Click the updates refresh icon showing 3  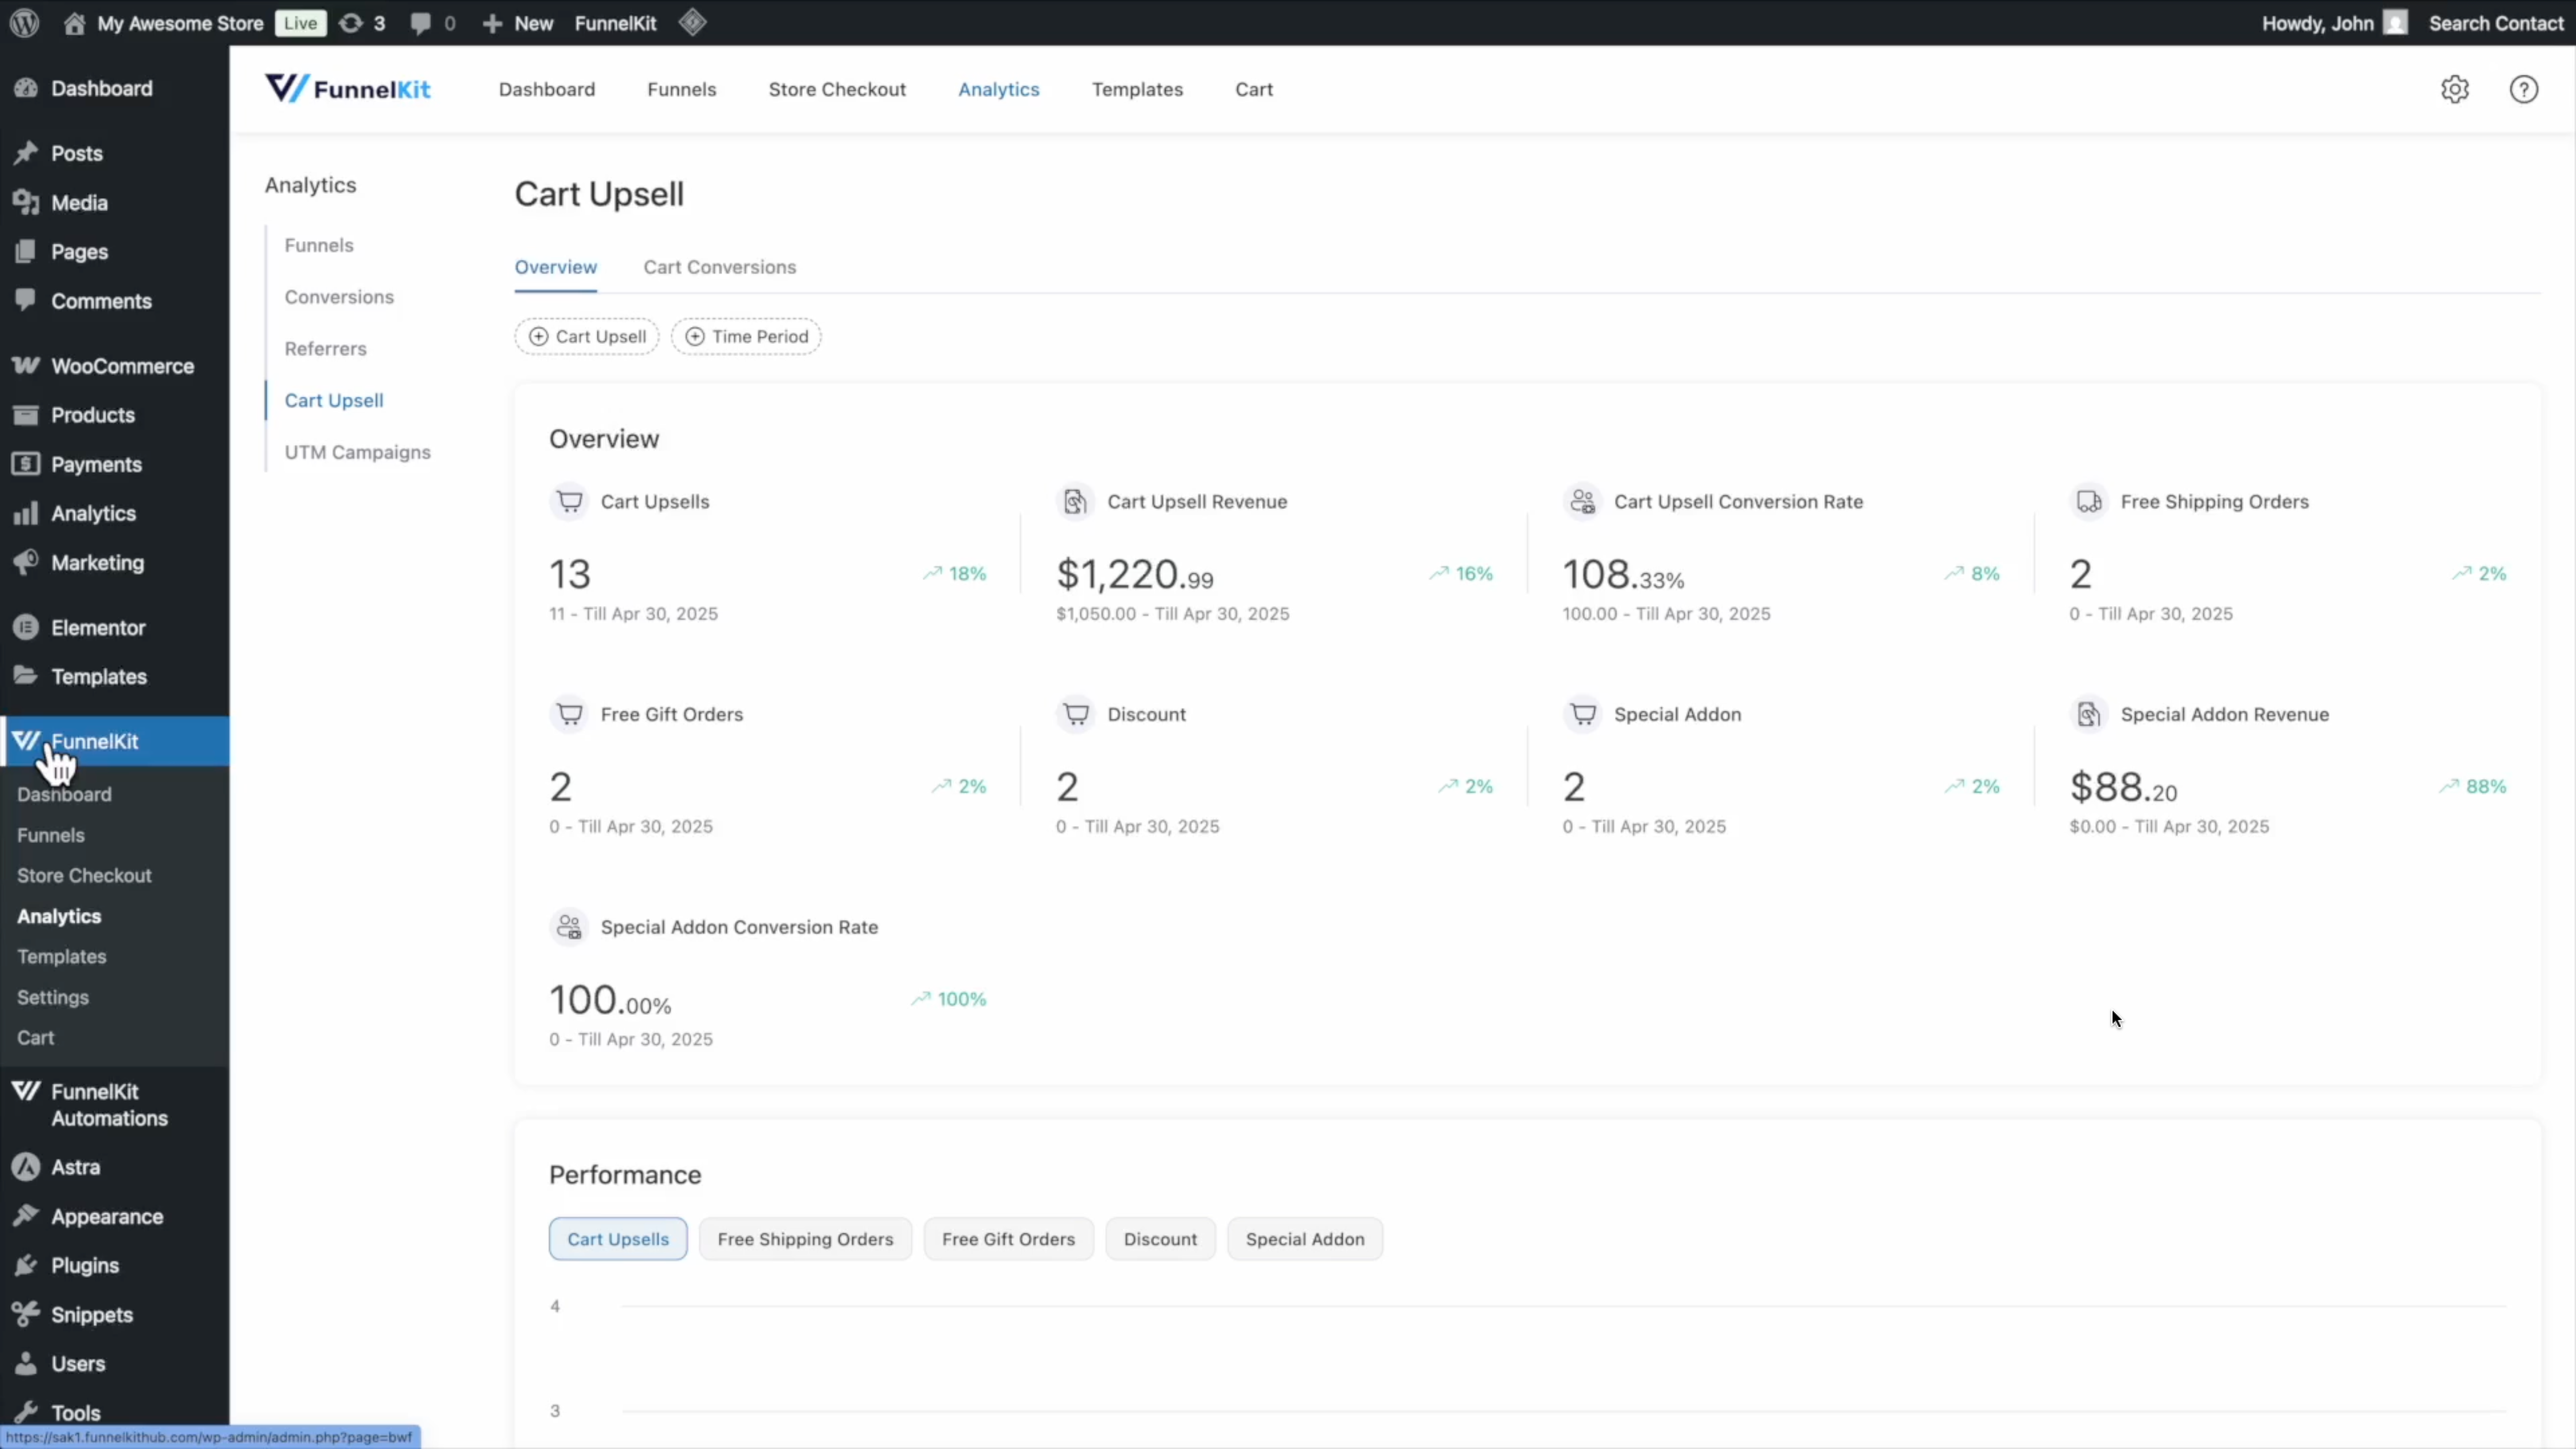click(x=351, y=23)
